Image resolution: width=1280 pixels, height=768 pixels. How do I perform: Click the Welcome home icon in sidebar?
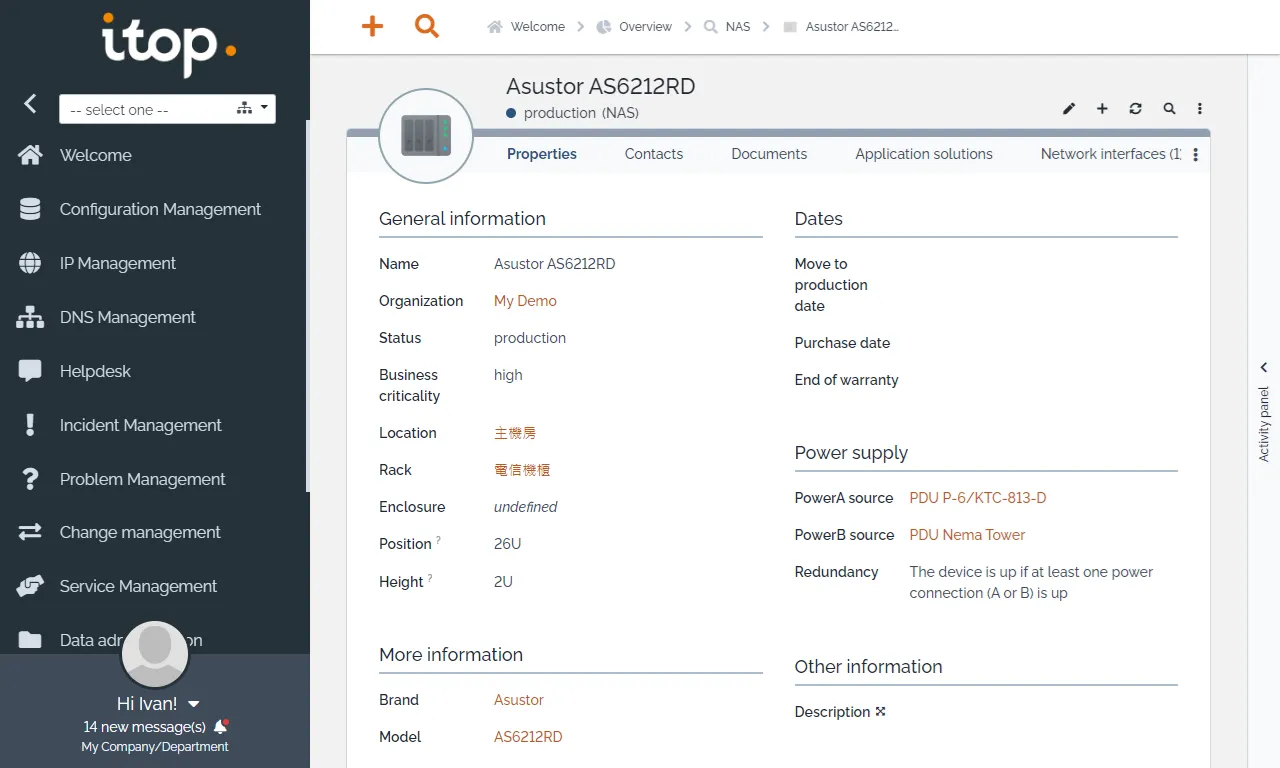[x=30, y=155]
